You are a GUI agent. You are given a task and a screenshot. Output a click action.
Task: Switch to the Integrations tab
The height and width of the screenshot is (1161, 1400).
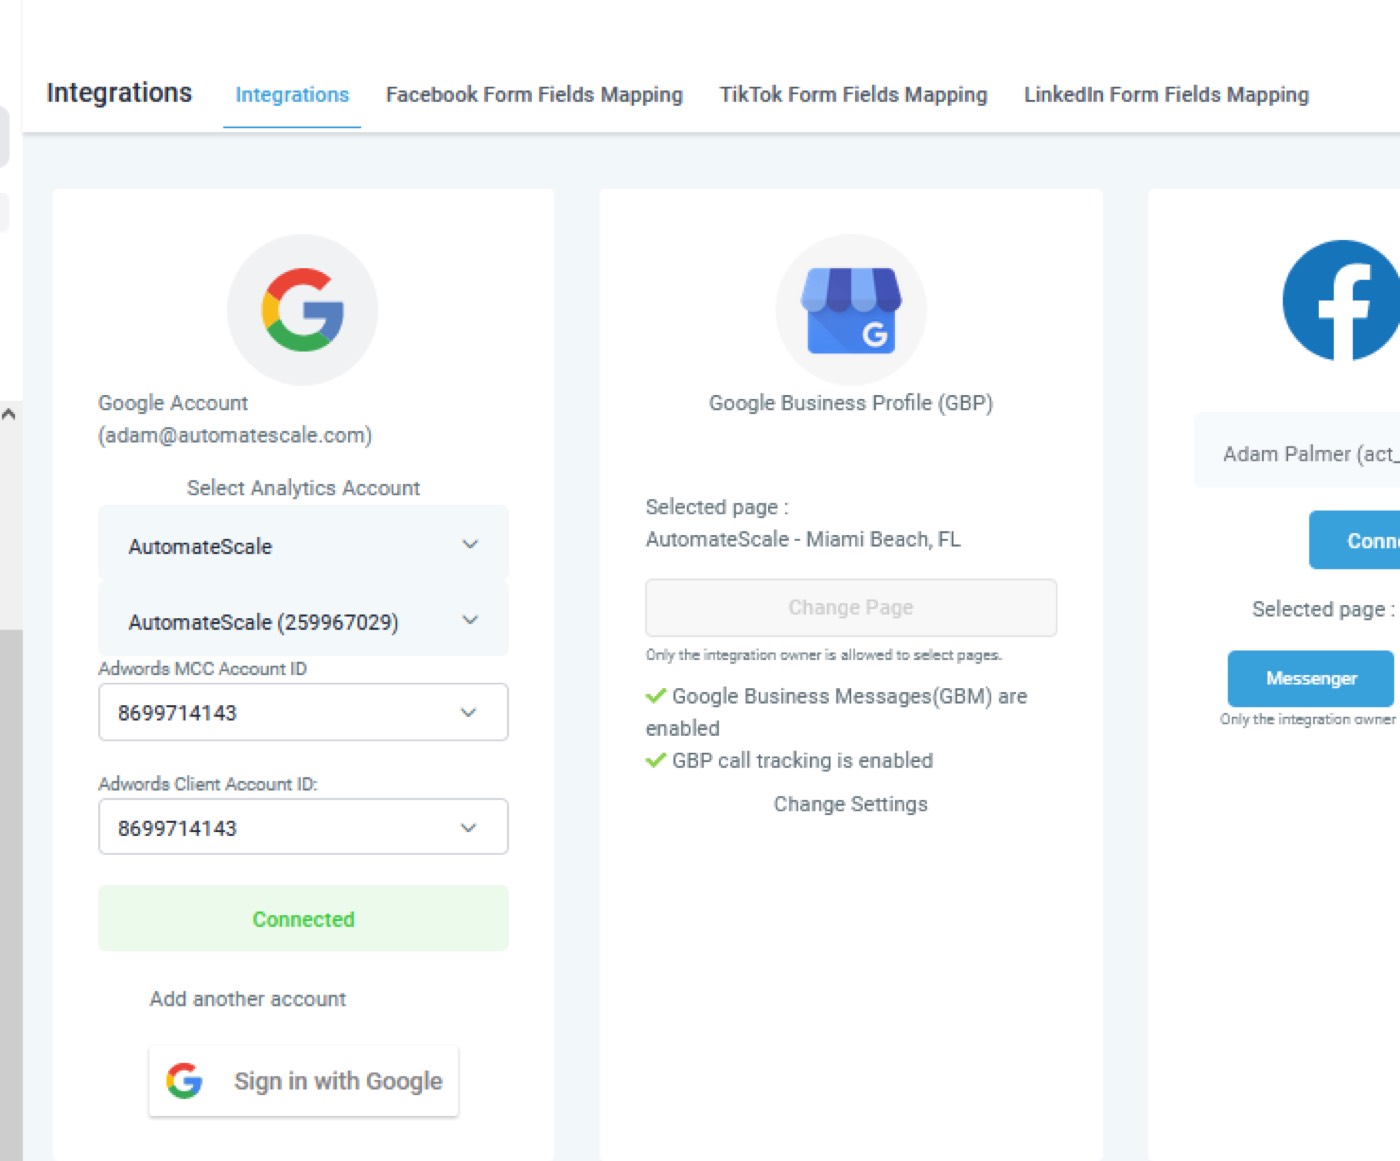292,95
